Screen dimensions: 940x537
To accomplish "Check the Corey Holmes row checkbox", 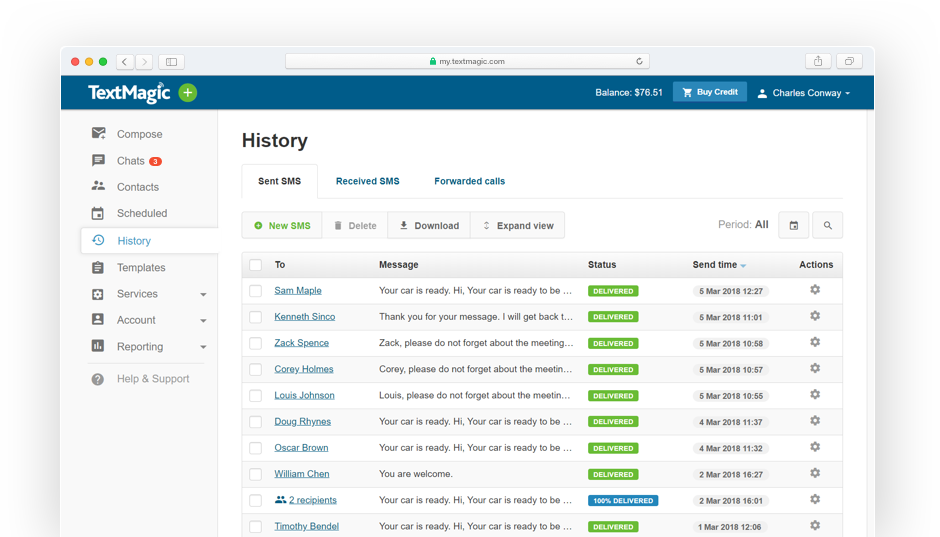I will [x=256, y=369].
